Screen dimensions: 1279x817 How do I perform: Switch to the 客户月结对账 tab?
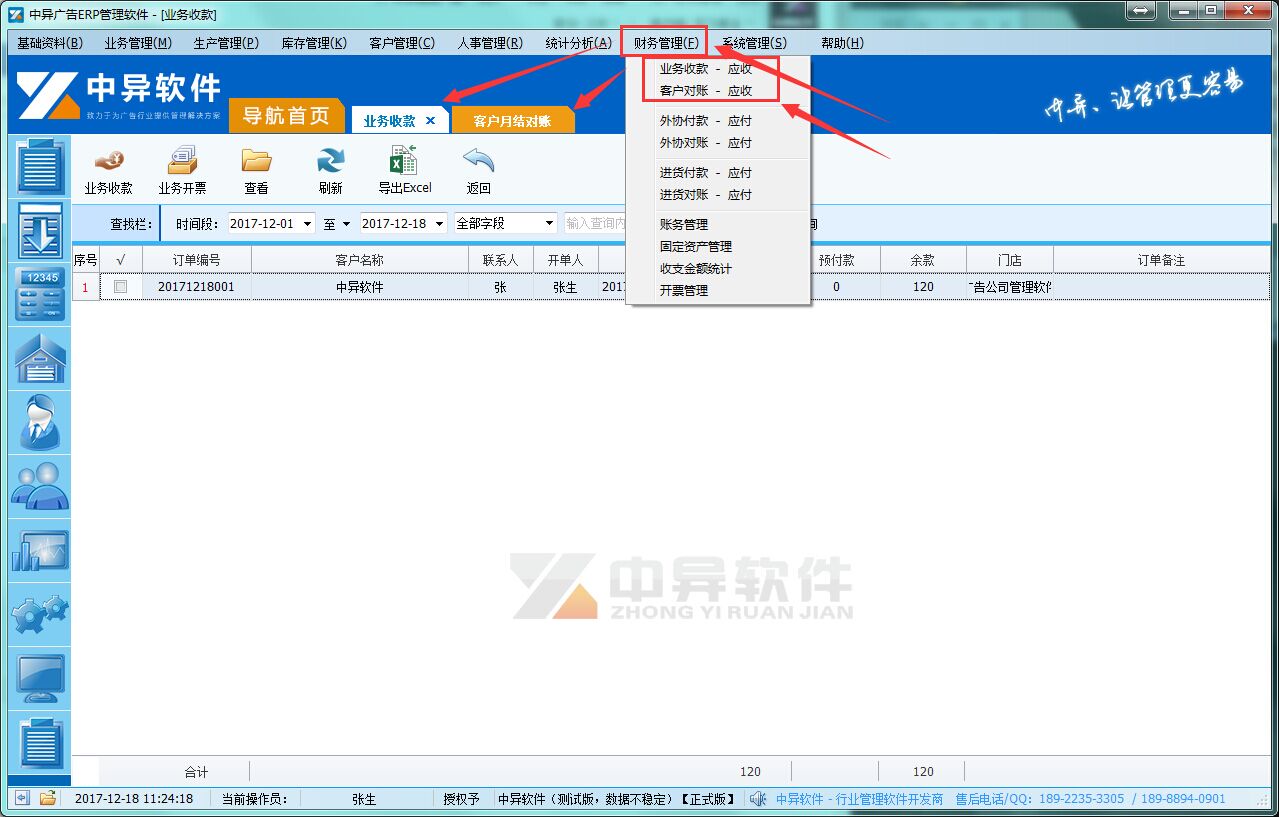tap(512, 121)
